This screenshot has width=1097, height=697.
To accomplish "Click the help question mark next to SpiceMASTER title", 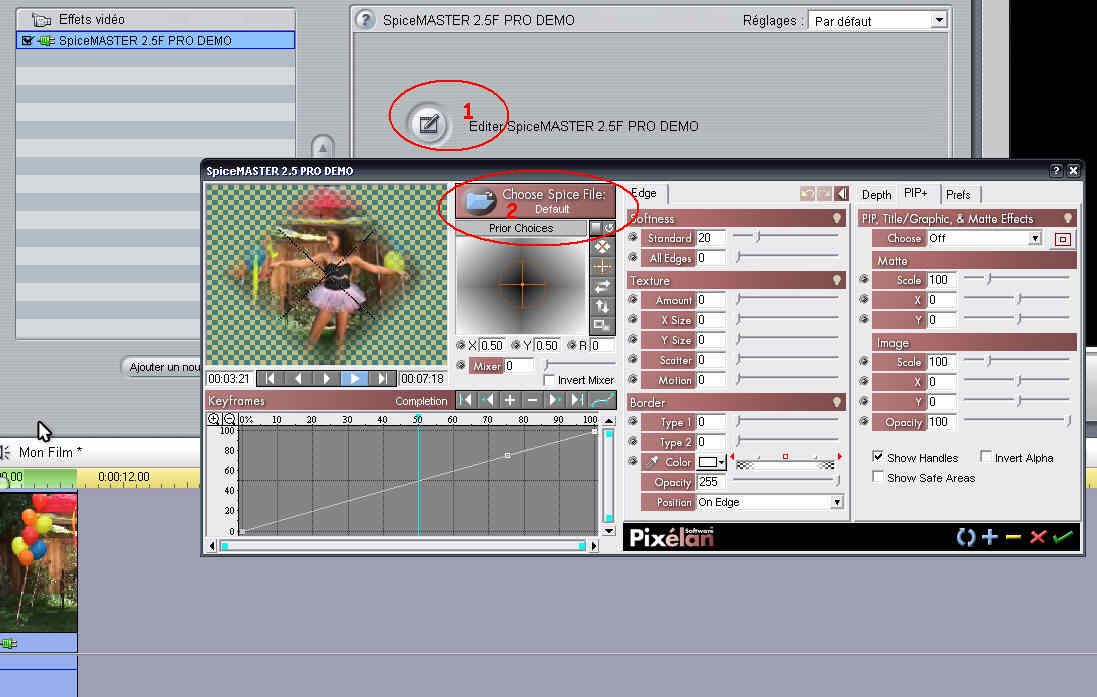I will click(365, 20).
